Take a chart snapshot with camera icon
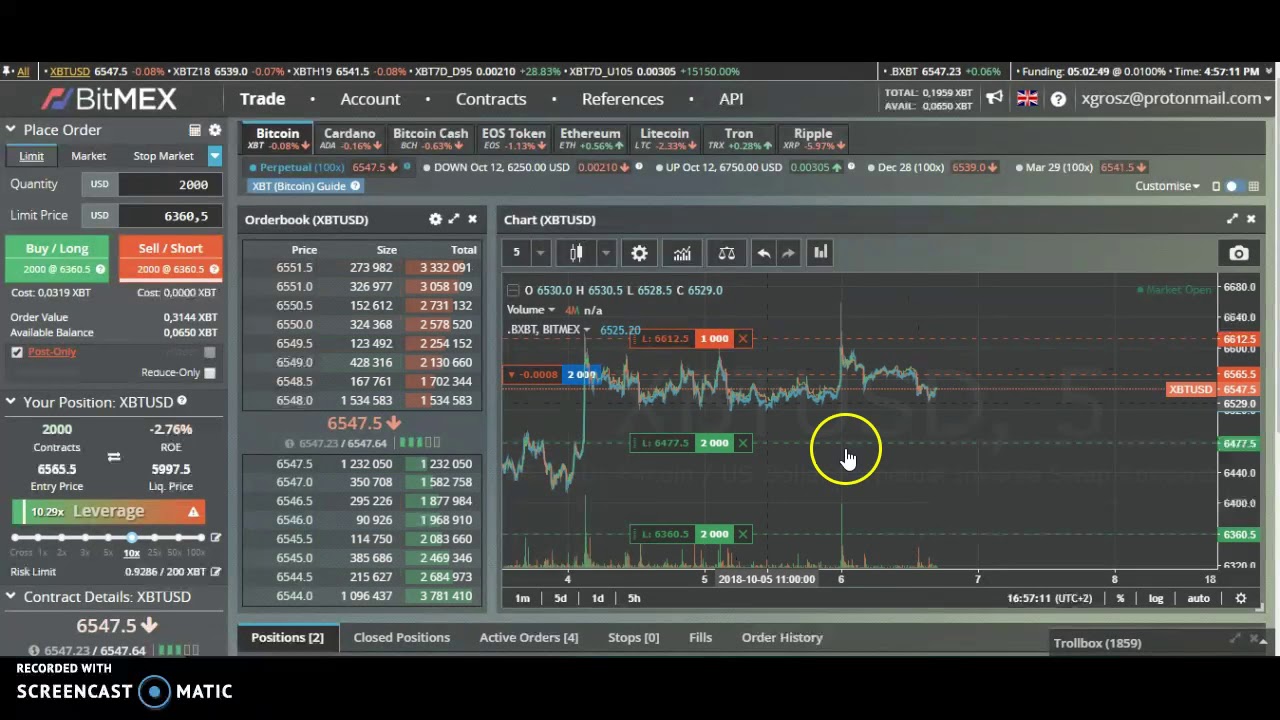The image size is (1280, 720). [x=1238, y=254]
